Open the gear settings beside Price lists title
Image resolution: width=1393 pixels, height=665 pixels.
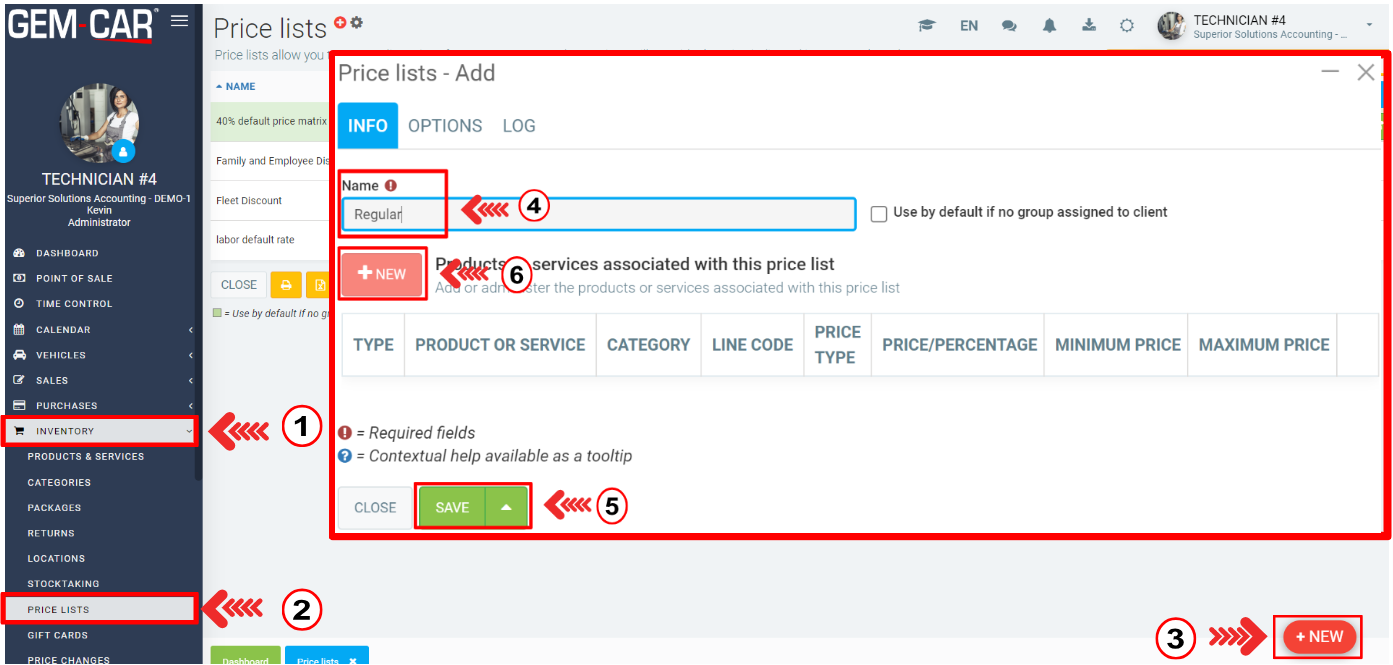pos(357,22)
